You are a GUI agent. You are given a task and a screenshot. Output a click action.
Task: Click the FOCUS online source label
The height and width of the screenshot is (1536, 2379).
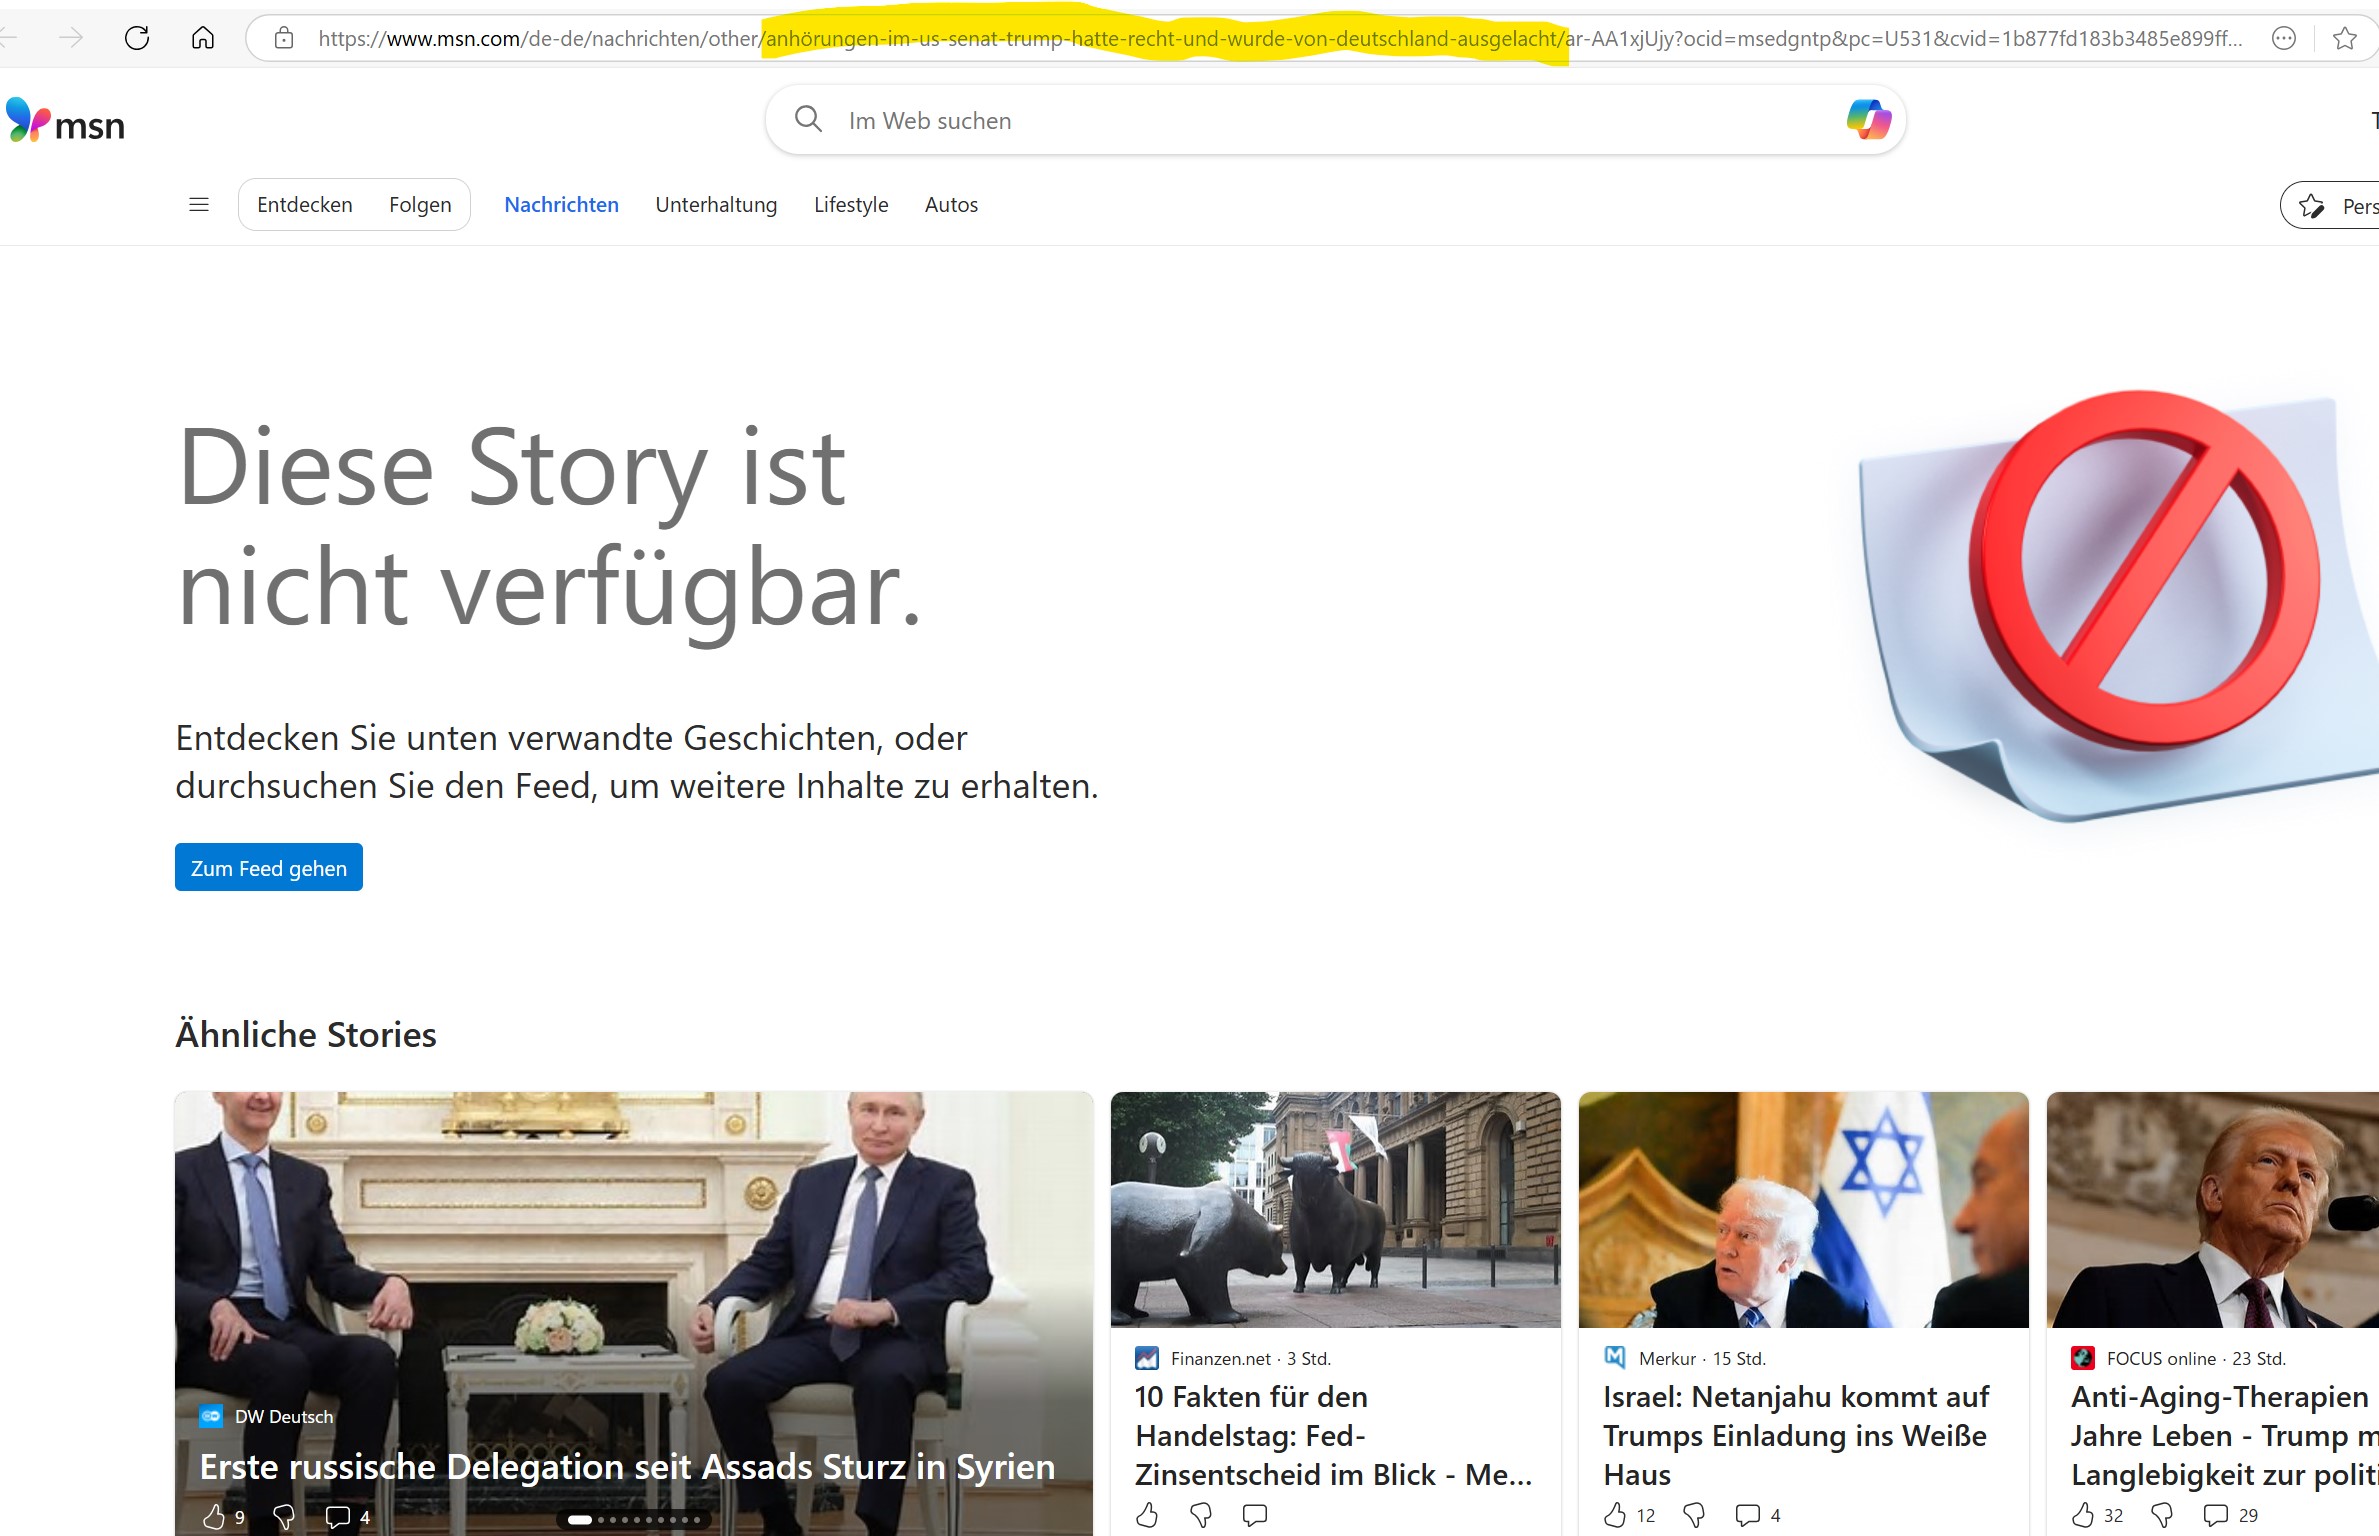click(2161, 1358)
